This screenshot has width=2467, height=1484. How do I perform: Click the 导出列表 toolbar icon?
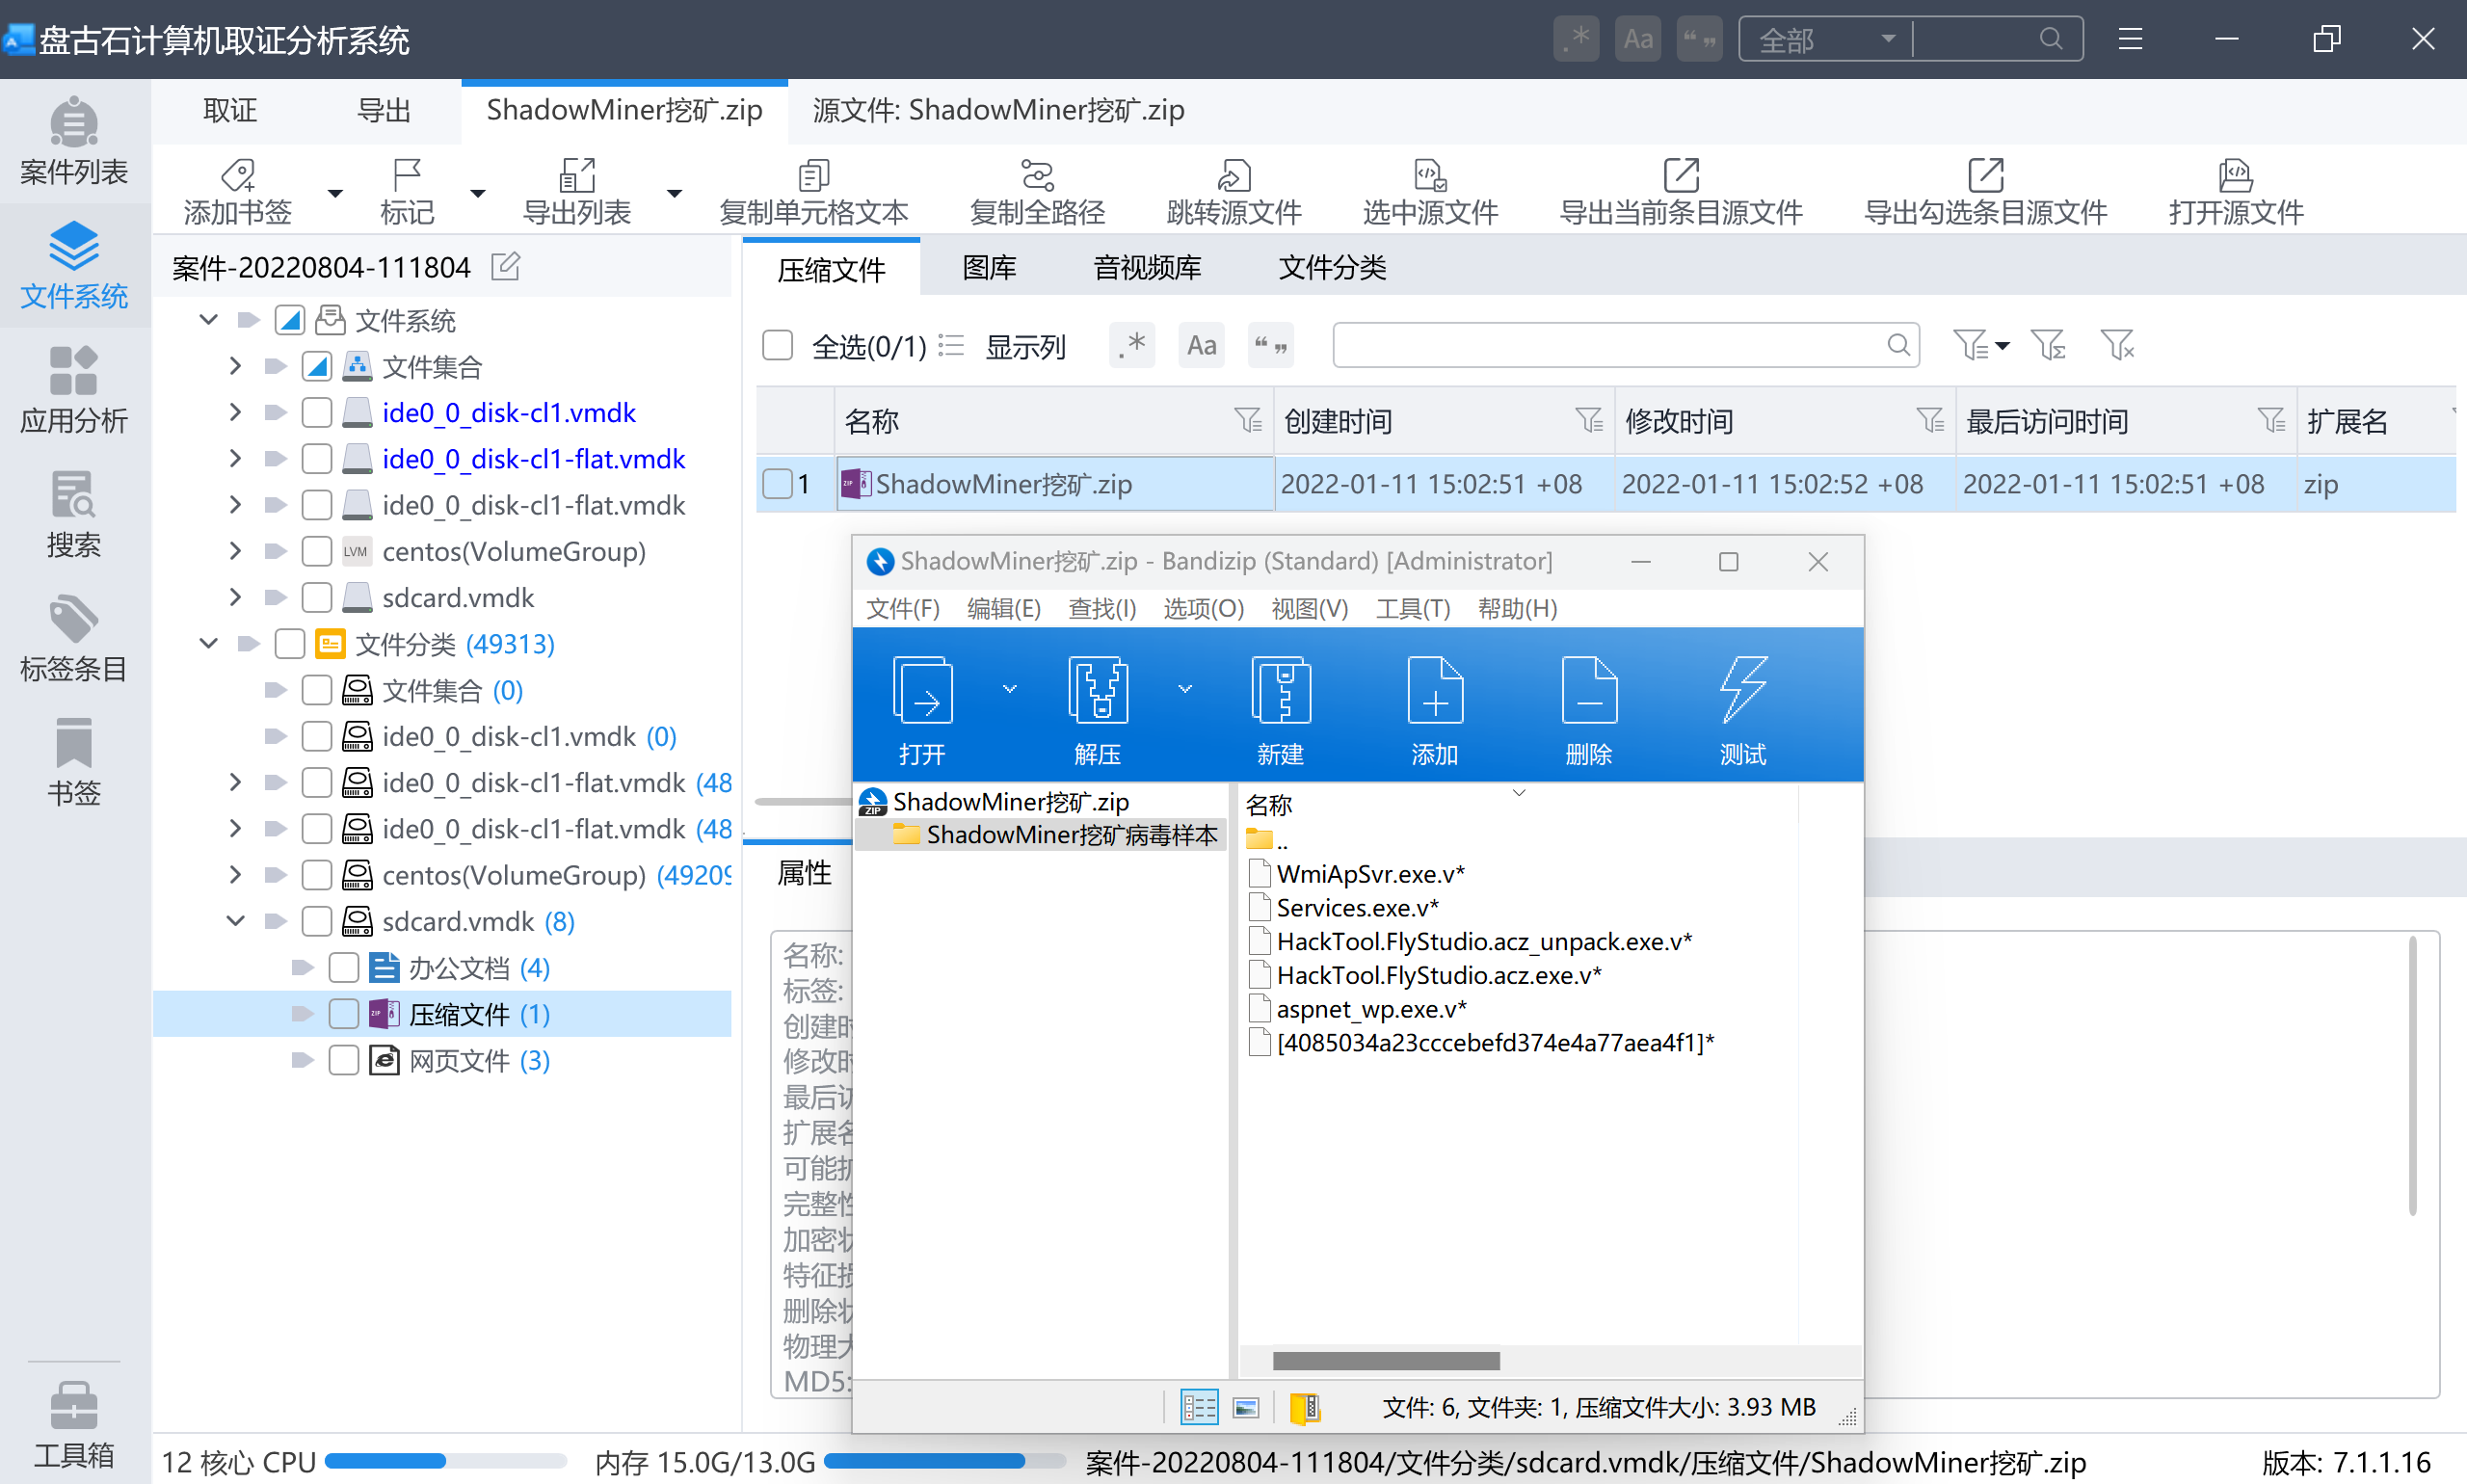pos(577,175)
